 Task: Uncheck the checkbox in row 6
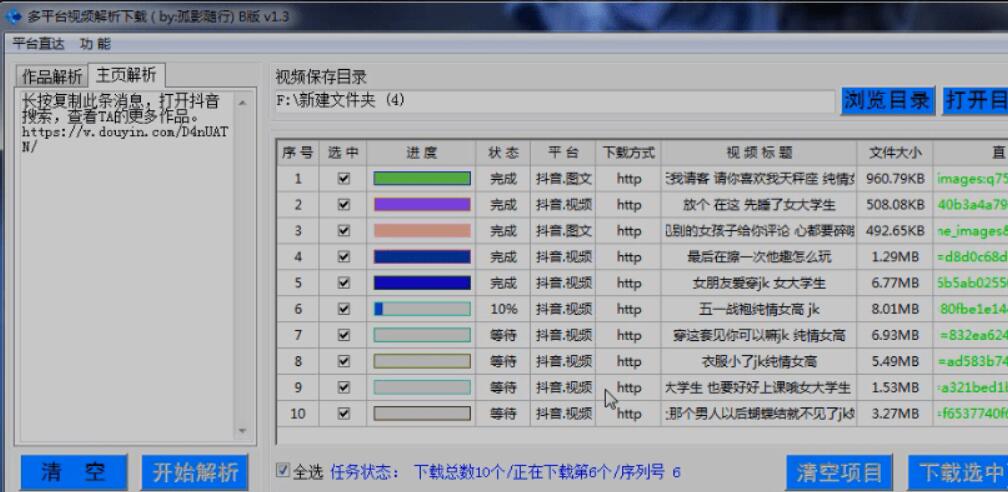[344, 309]
